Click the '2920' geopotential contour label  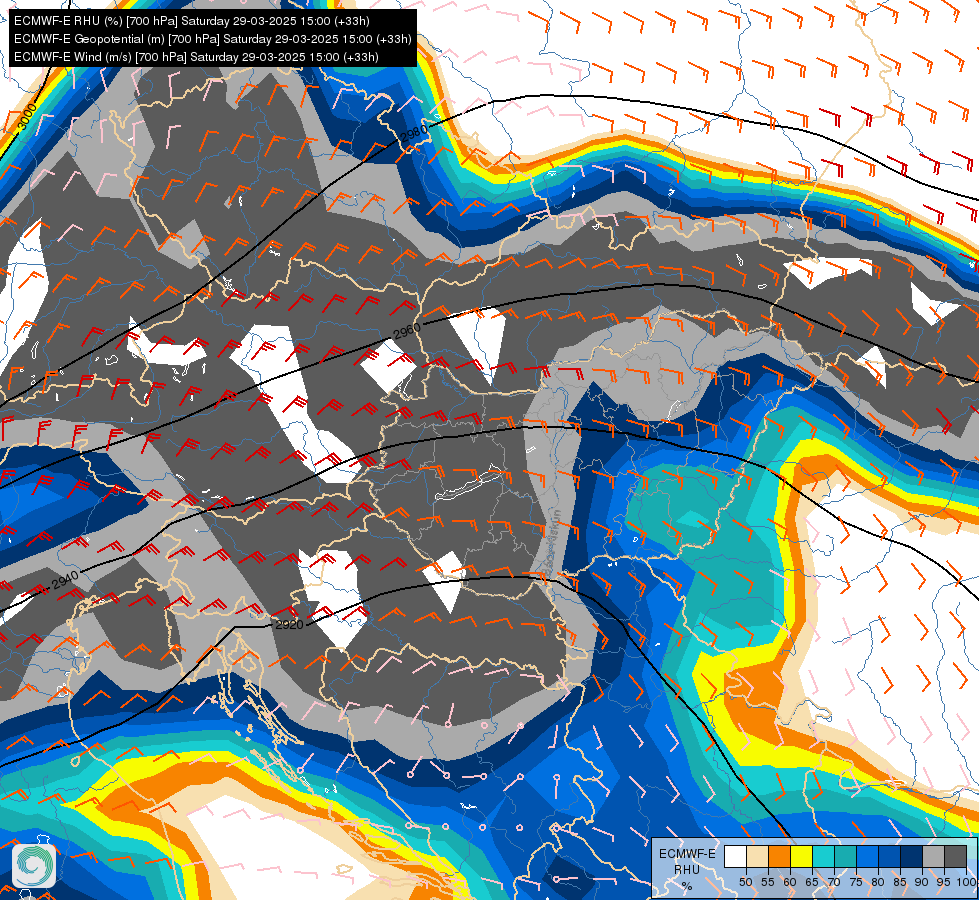(289, 625)
